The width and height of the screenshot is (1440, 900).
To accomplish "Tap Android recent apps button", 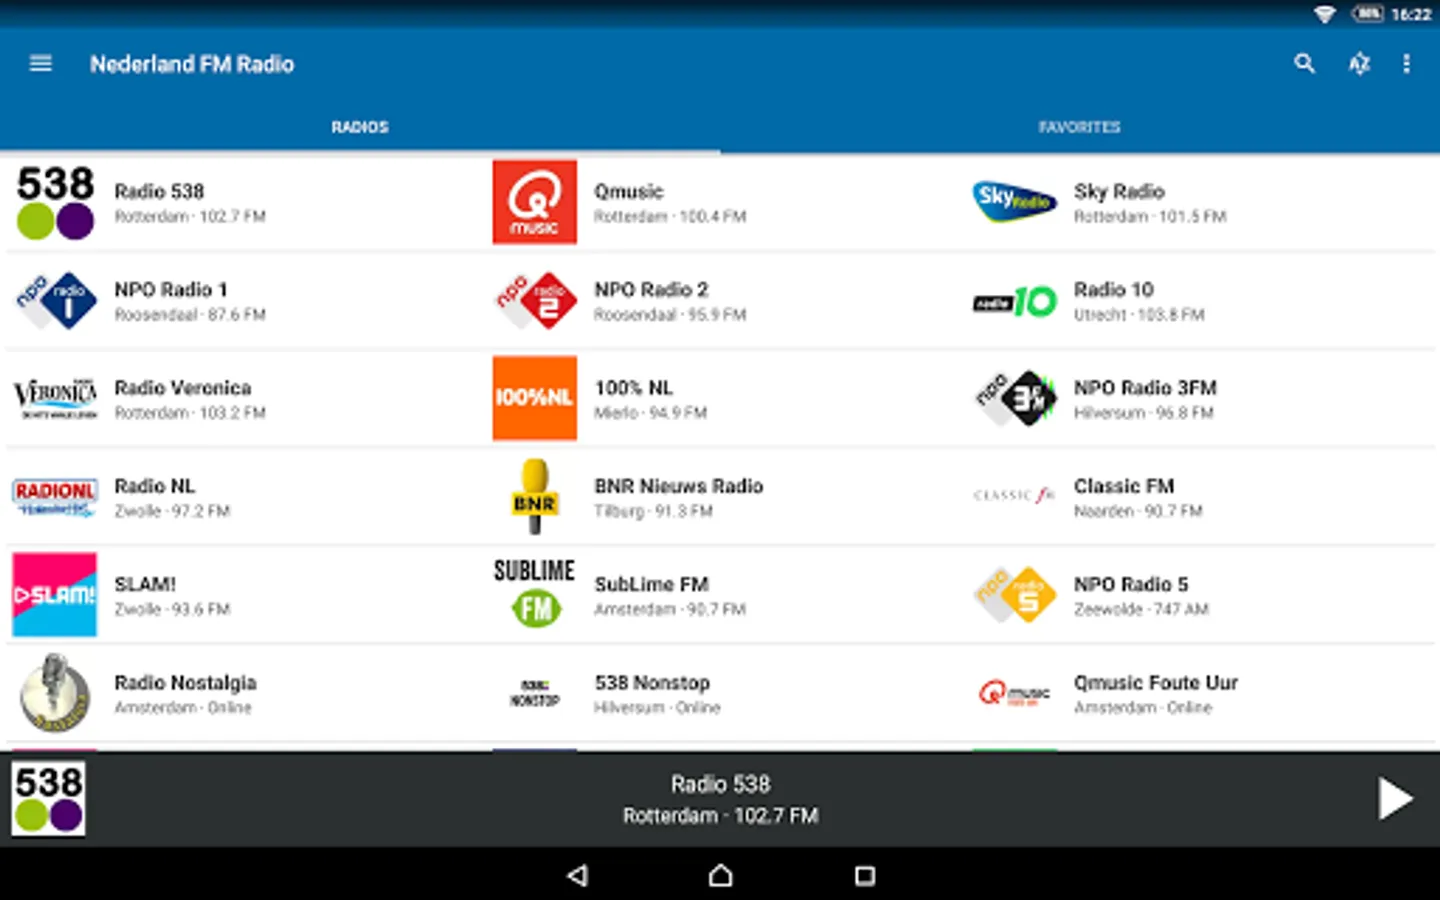I will (x=865, y=876).
